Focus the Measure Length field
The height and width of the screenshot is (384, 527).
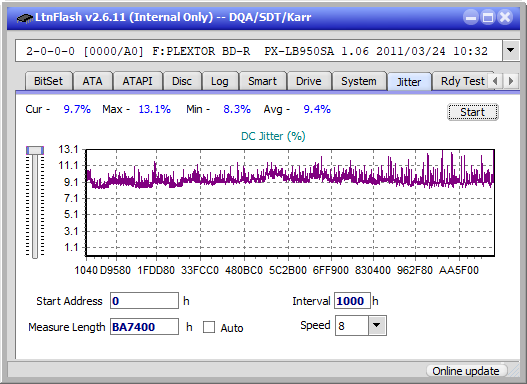(x=144, y=327)
